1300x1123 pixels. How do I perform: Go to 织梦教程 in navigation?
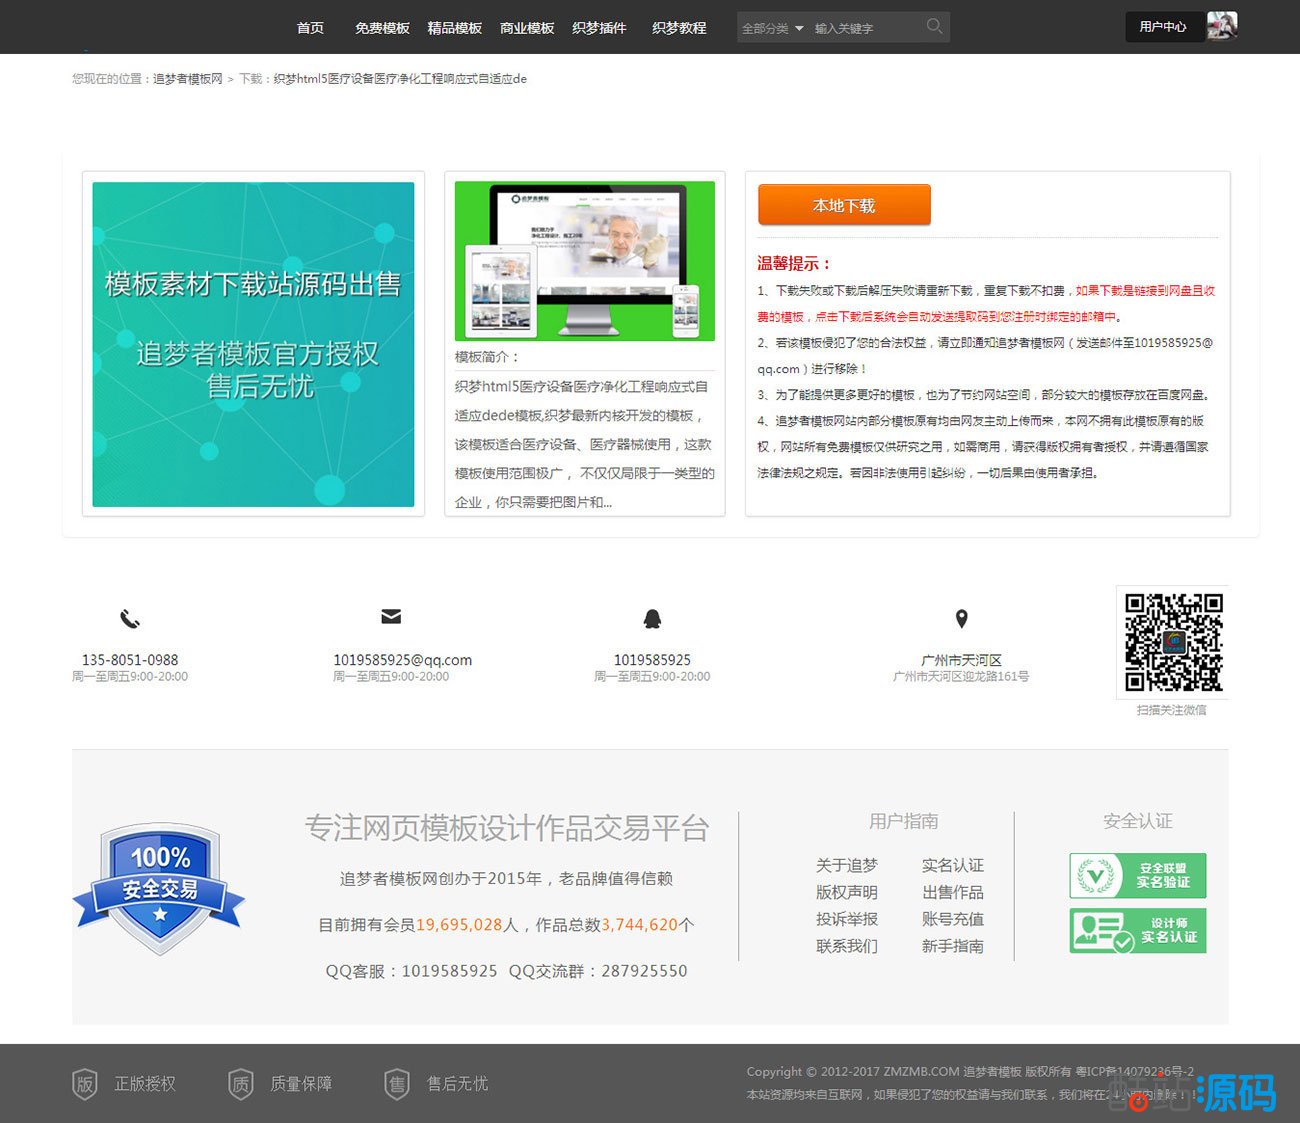(x=678, y=28)
